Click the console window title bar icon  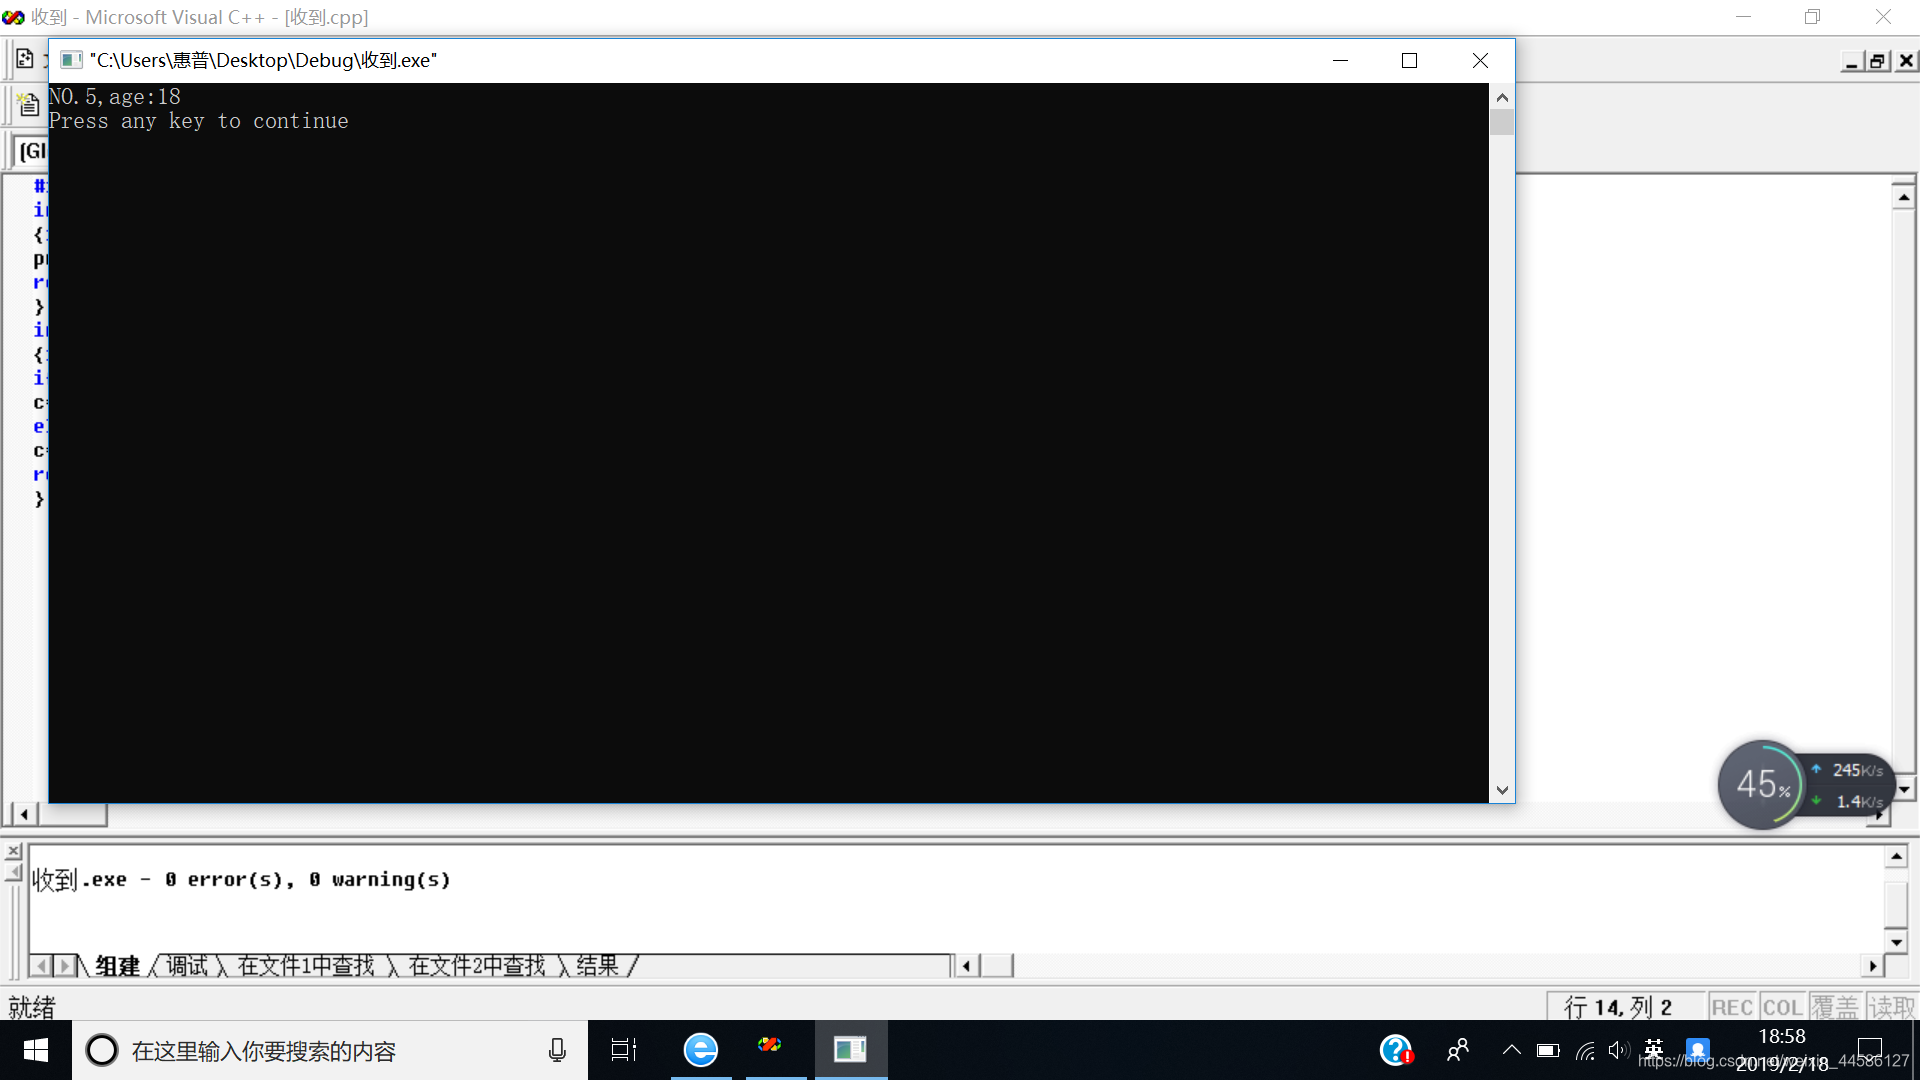(71, 61)
